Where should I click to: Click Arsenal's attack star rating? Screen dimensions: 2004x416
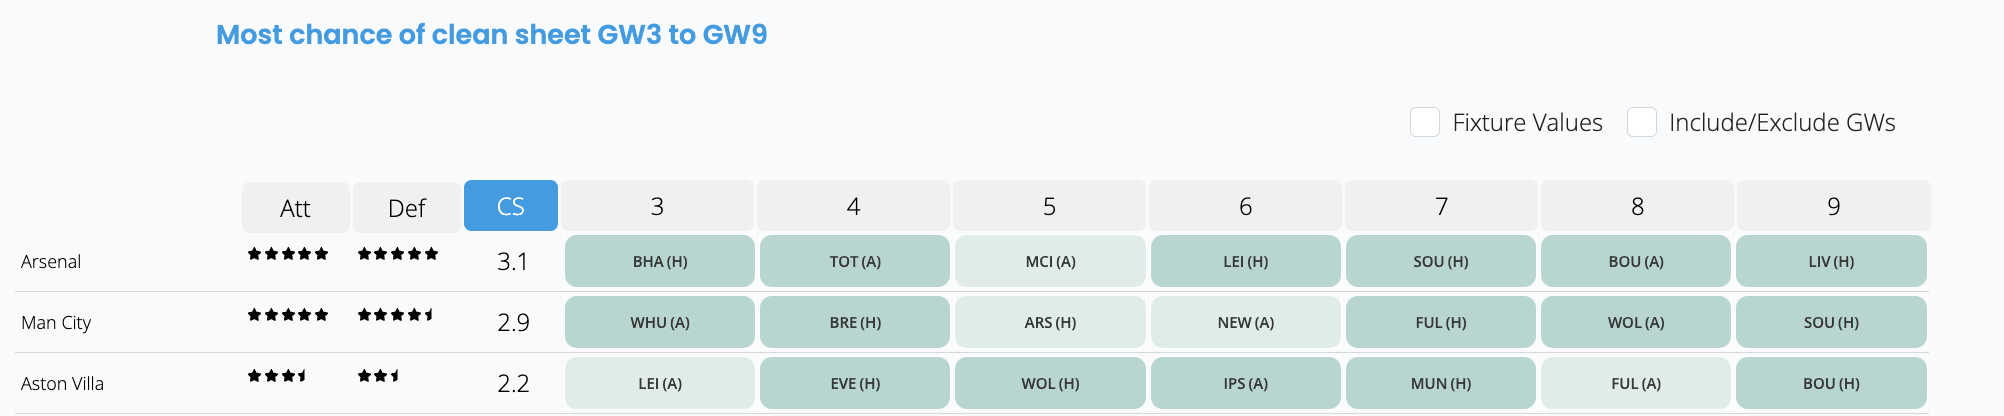click(x=288, y=254)
